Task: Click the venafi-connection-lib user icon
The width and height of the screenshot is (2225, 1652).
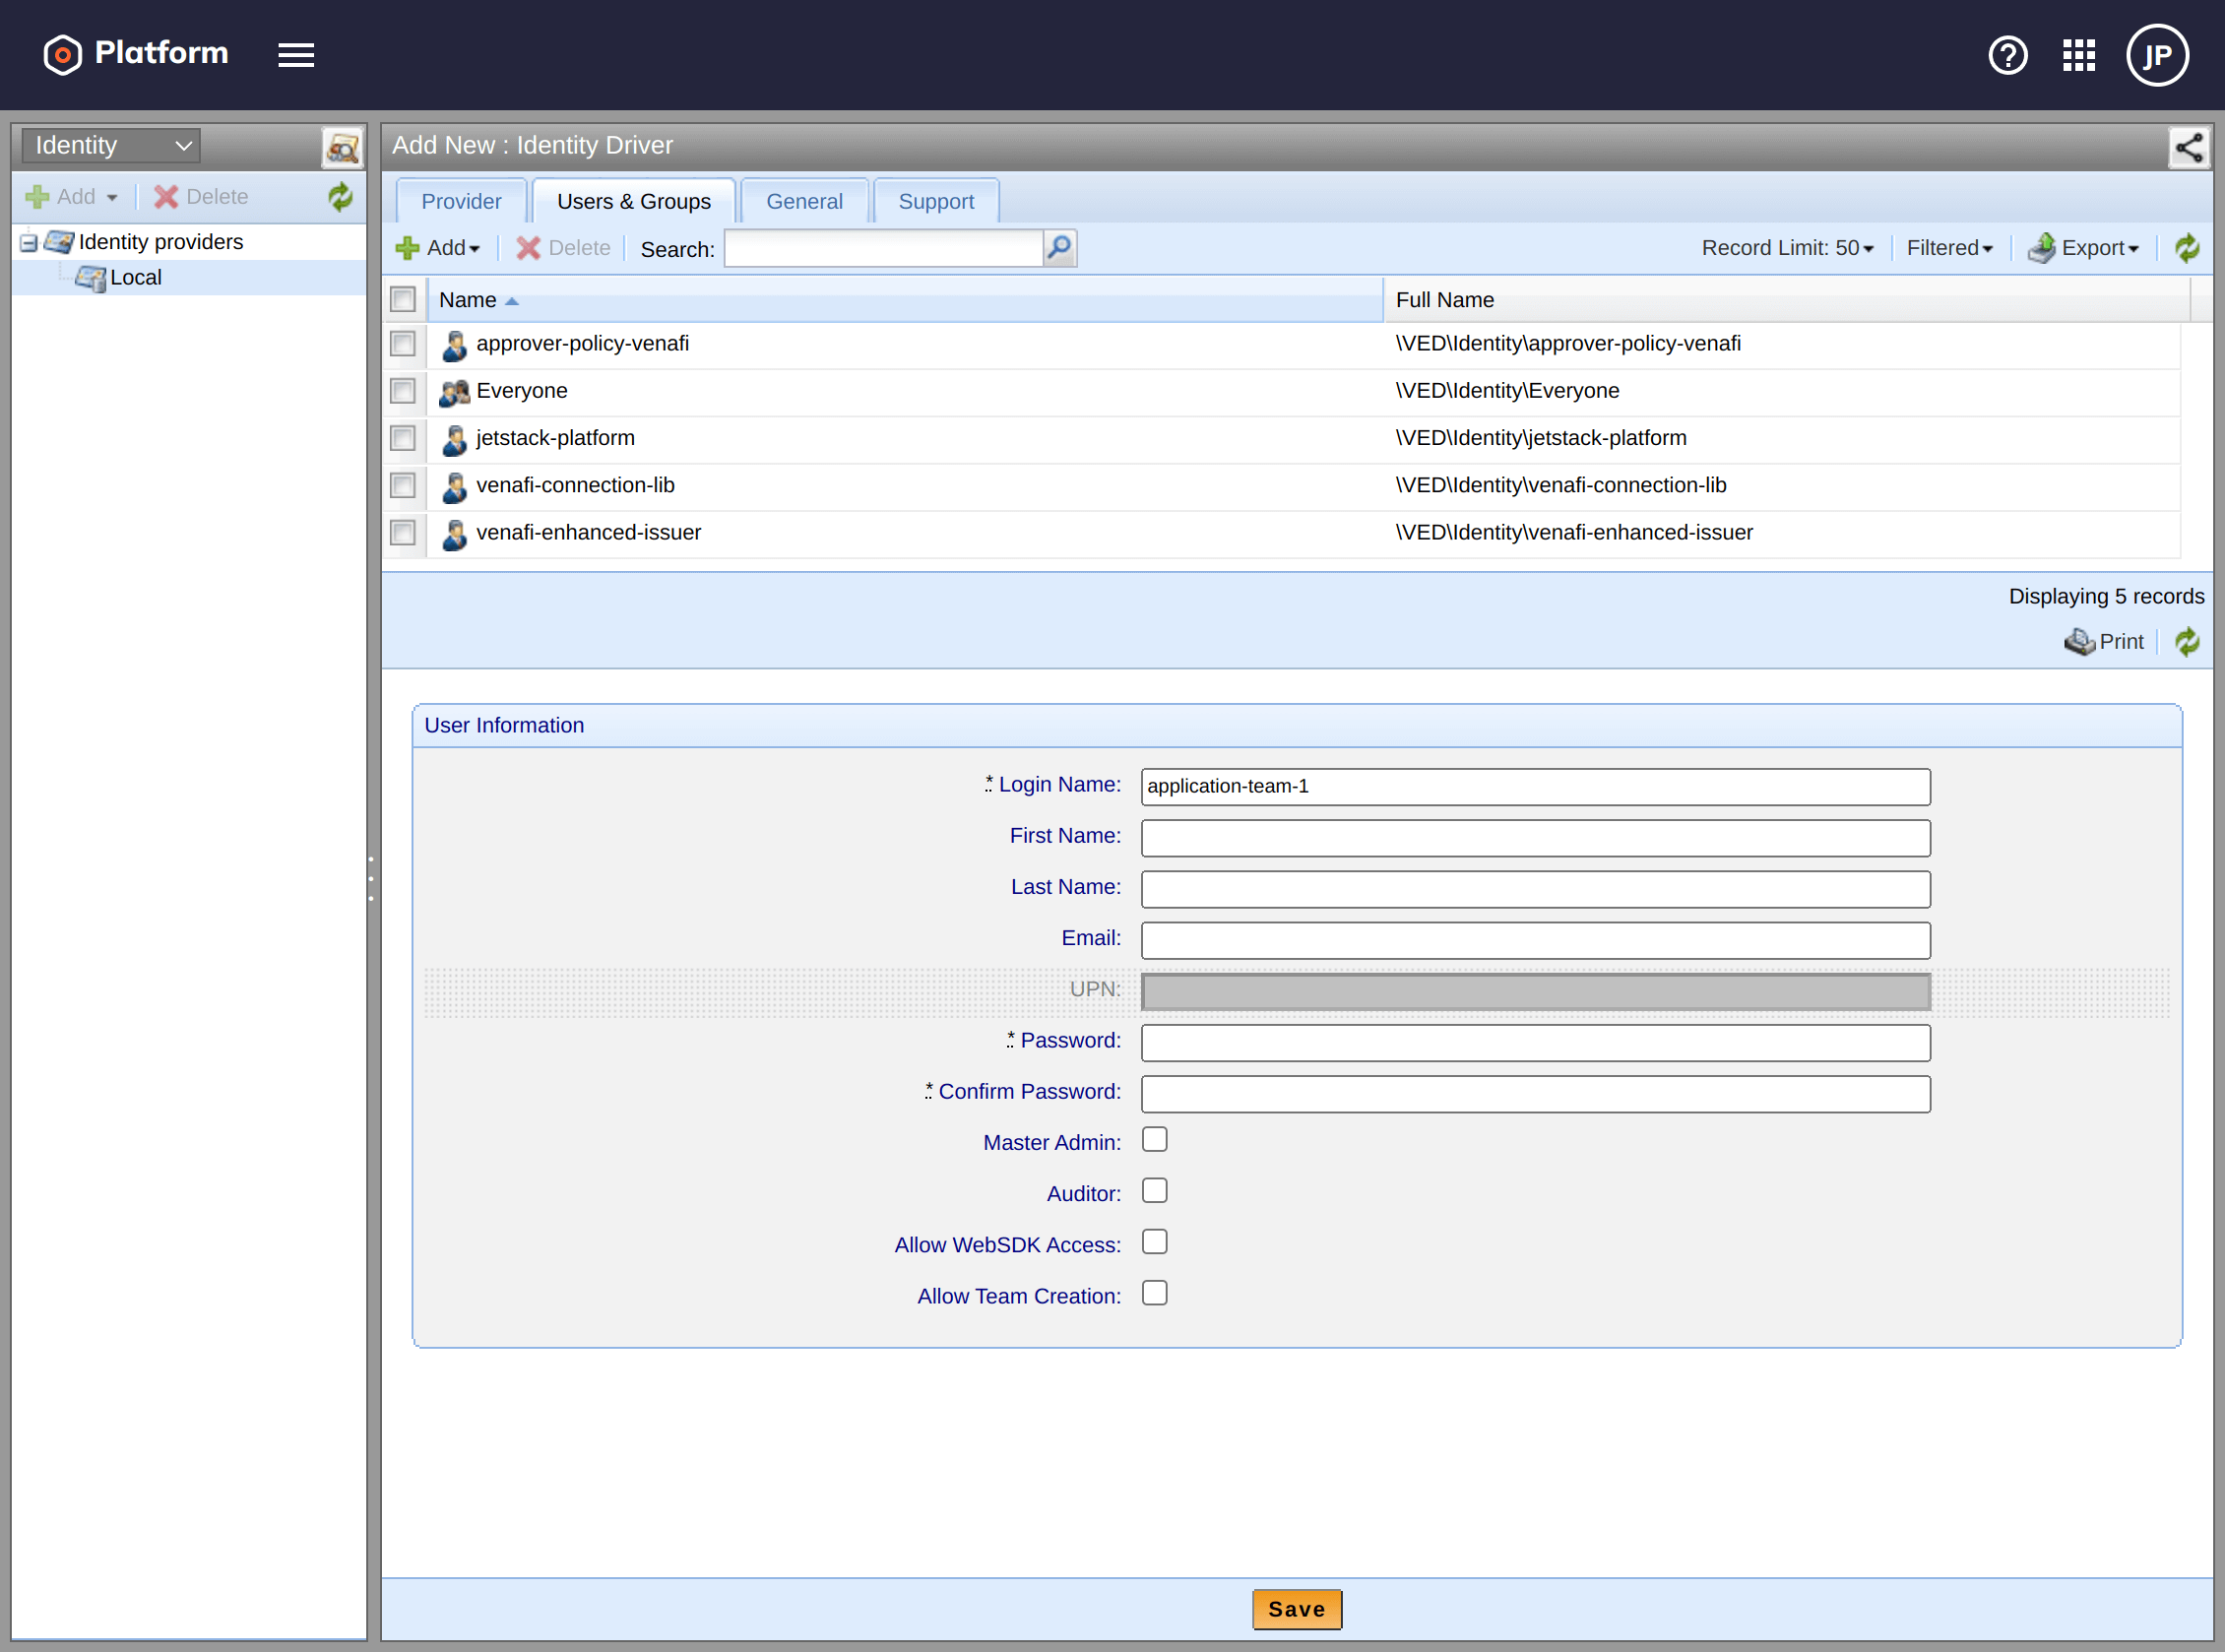Action: (454, 487)
